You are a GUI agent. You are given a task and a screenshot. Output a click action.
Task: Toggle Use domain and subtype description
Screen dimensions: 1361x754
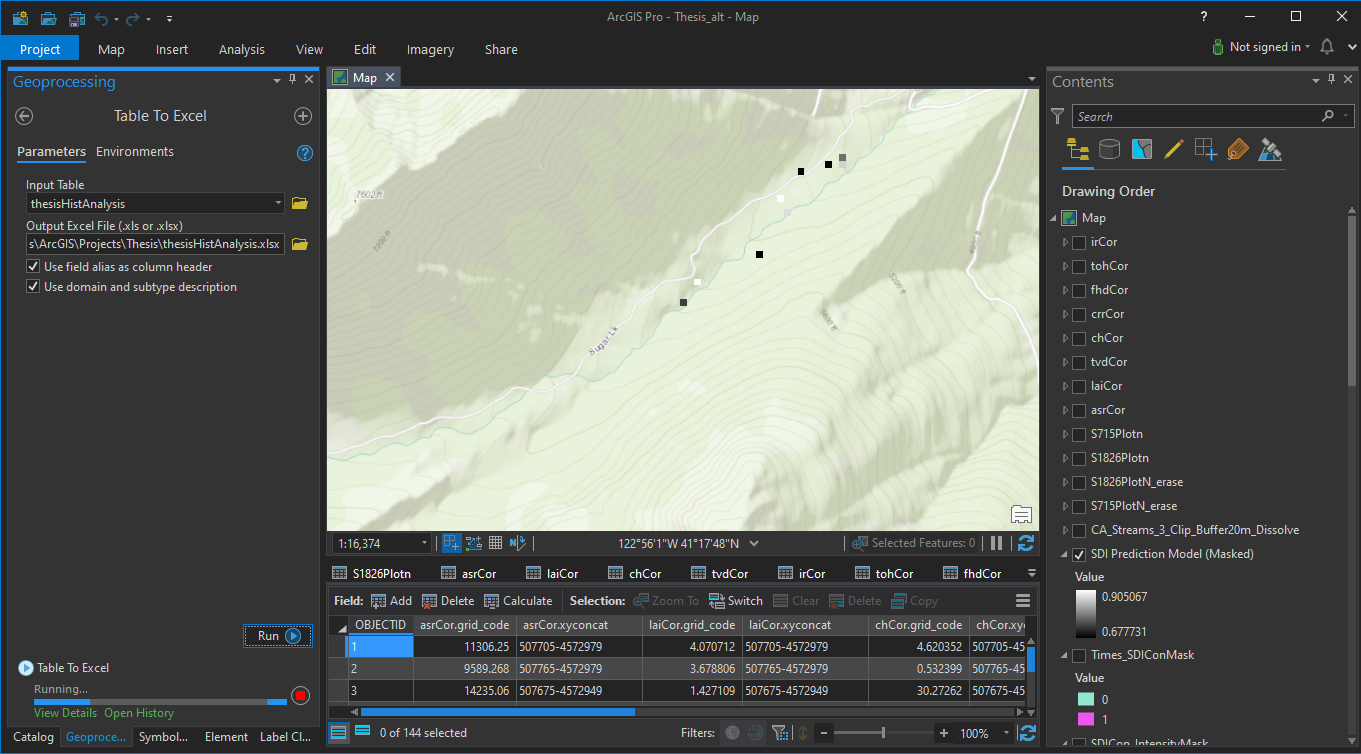[x=33, y=287]
